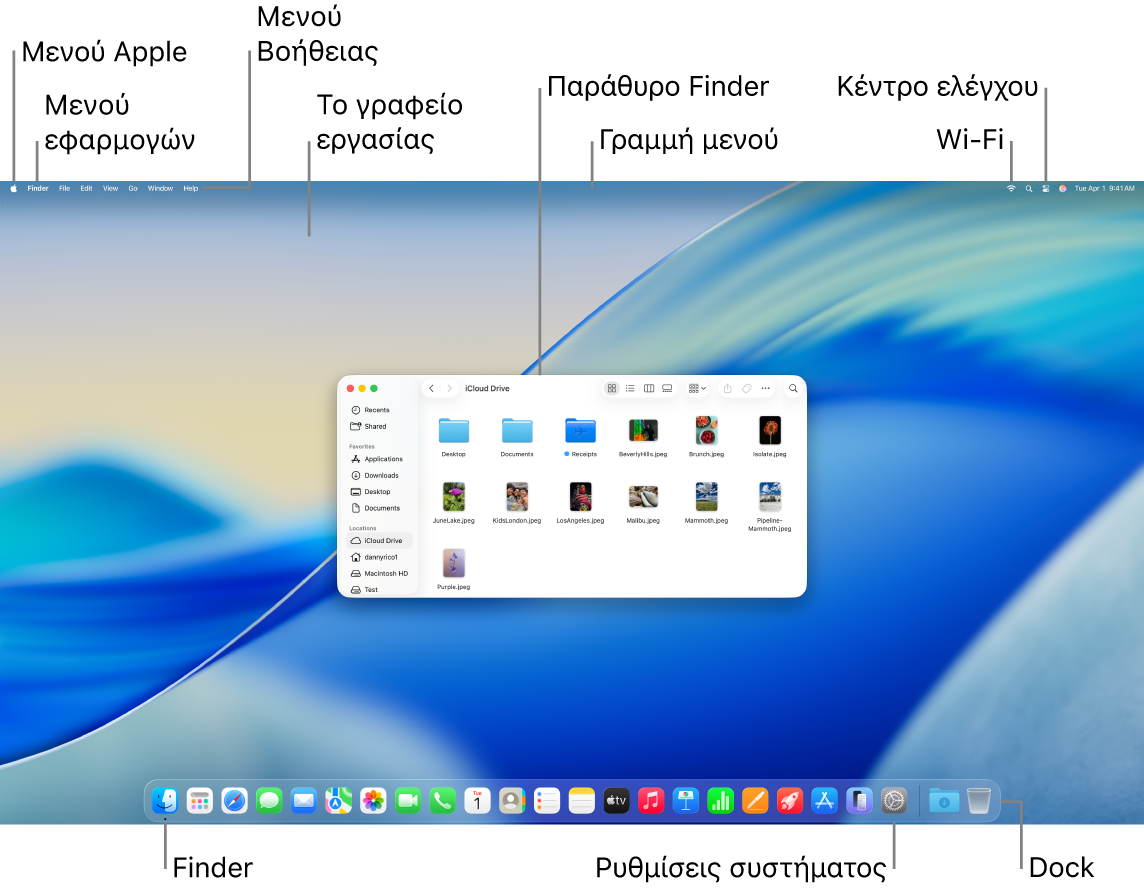Screen dimensions: 1144x888
Task: Open the Share options in Finder toolbar
Action: (726, 388)
